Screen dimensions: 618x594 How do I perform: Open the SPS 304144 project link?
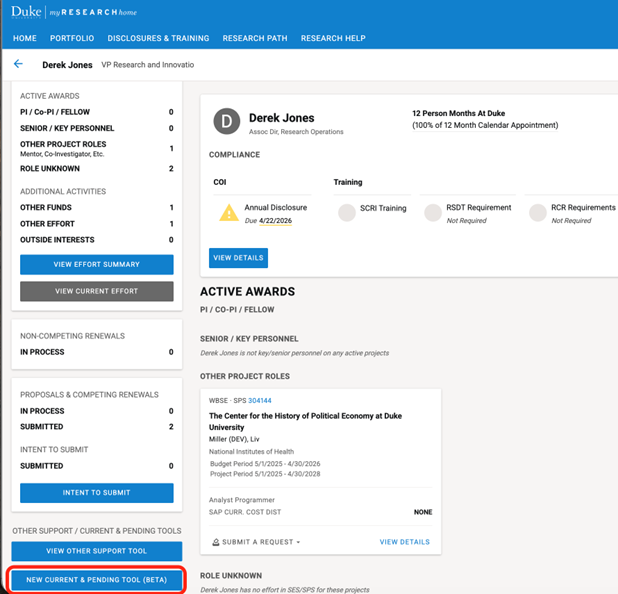(x=259, y=400)
